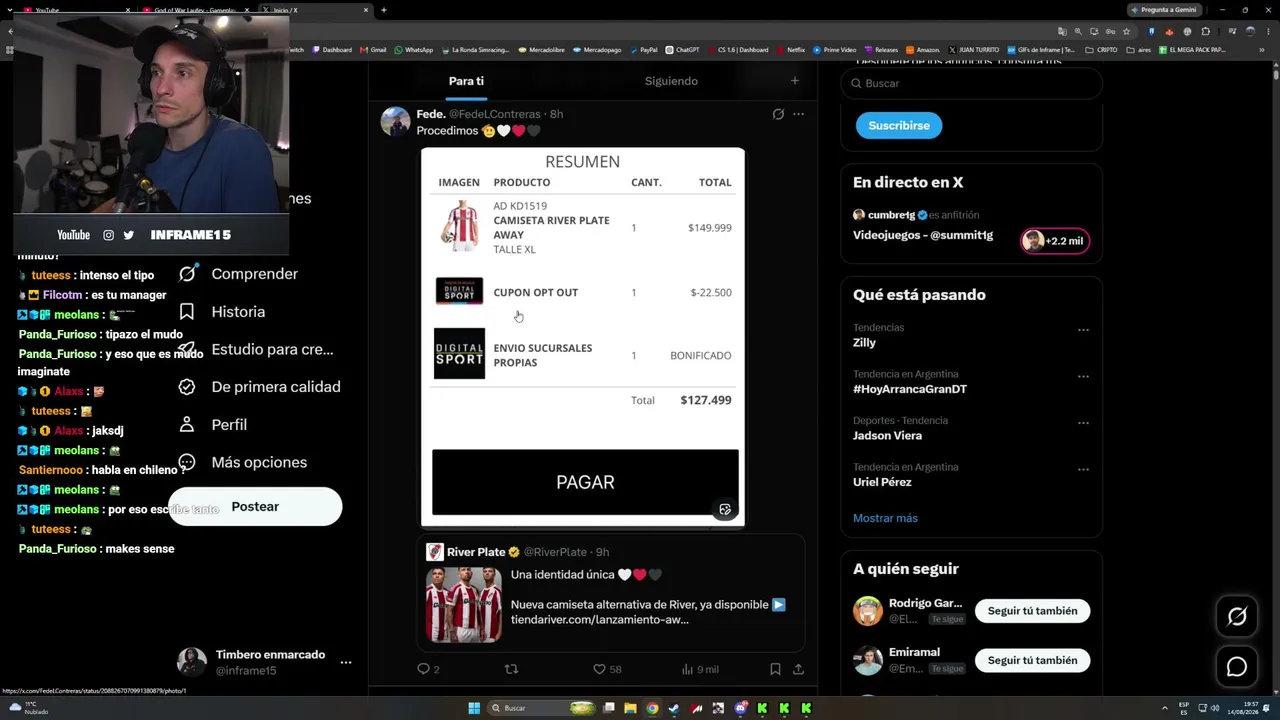
Task: Open more options for the Zilly trend
Action: [1083, 330]
